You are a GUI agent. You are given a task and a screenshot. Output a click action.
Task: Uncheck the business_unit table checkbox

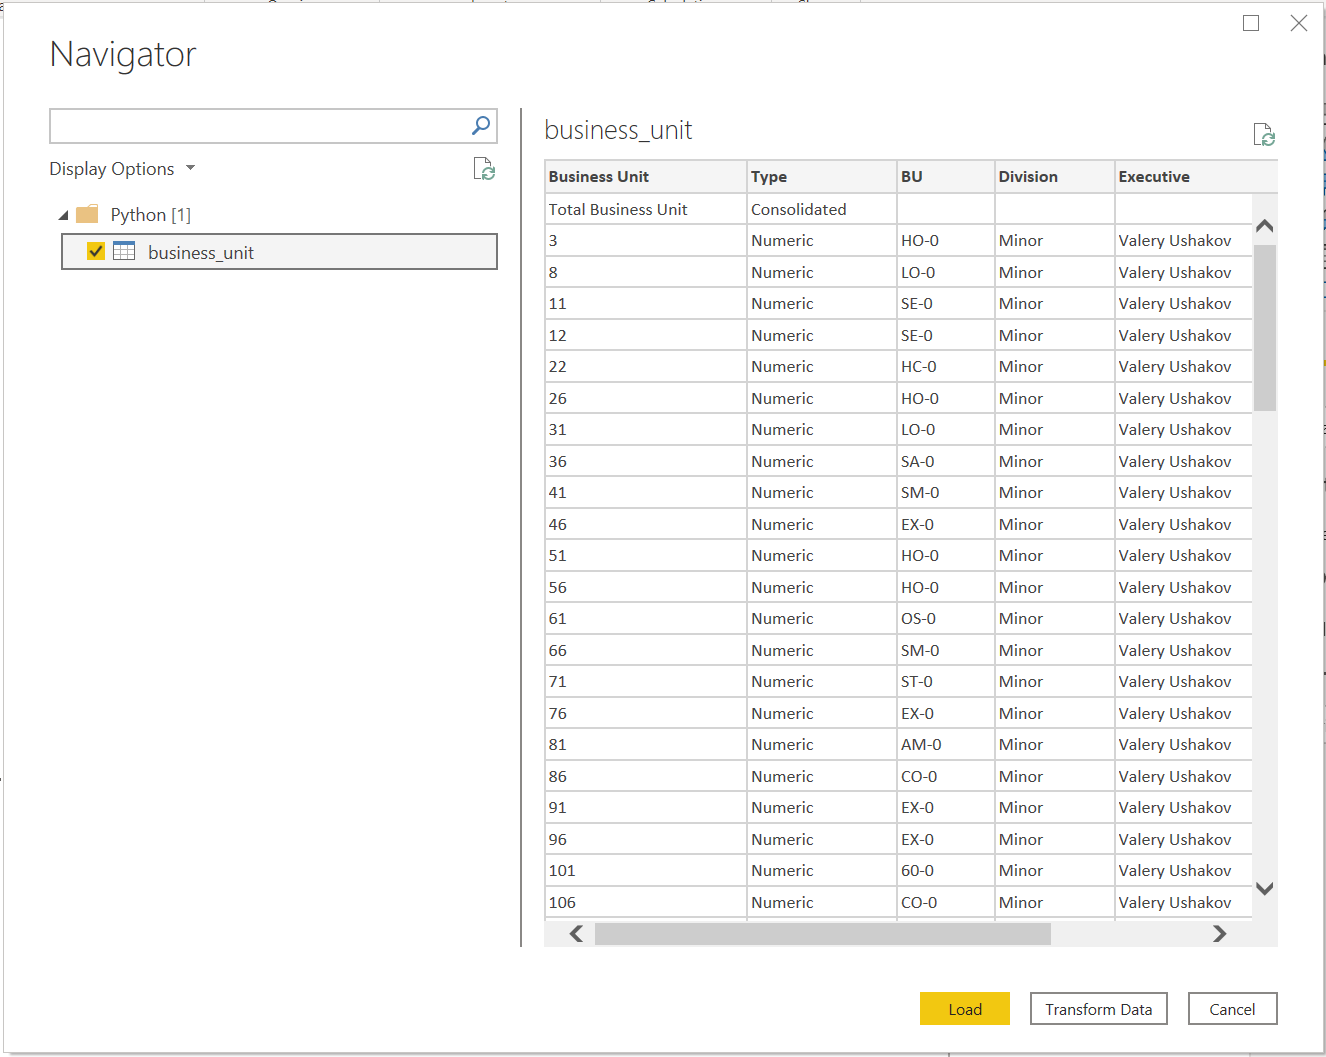[x=96, y=251]
